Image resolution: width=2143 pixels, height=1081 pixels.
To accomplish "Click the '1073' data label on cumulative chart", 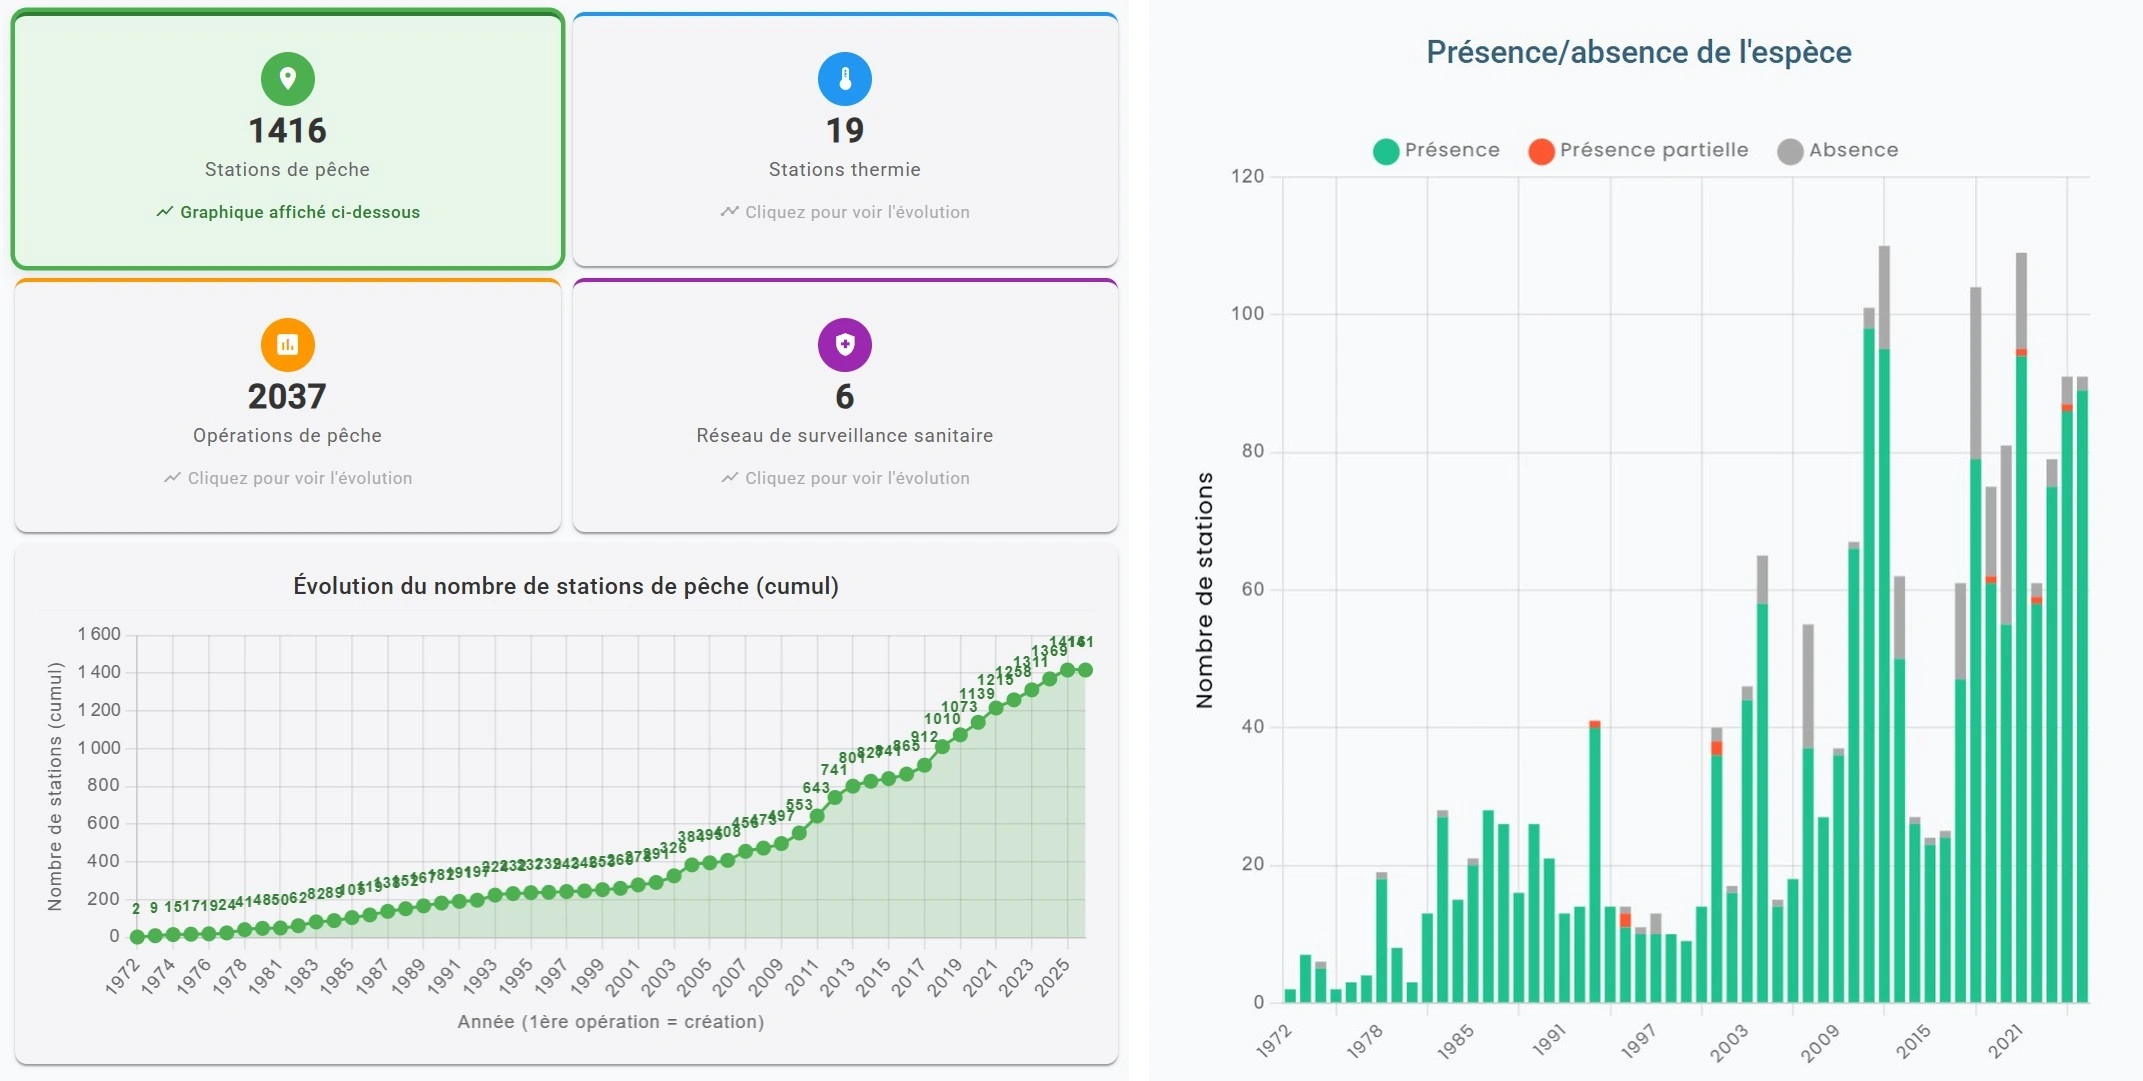I will (x=959, y=707).
